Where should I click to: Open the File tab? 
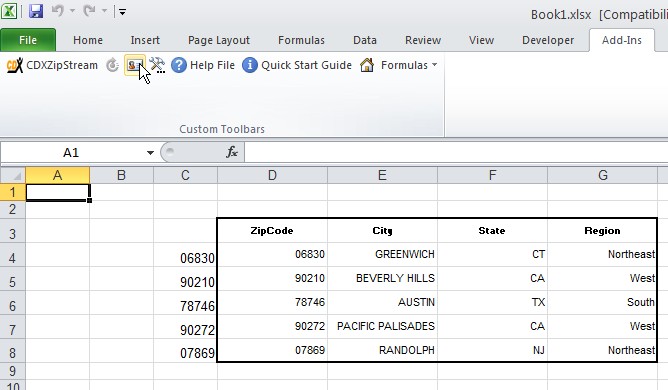pyautogui.click(x=28, y=40)
